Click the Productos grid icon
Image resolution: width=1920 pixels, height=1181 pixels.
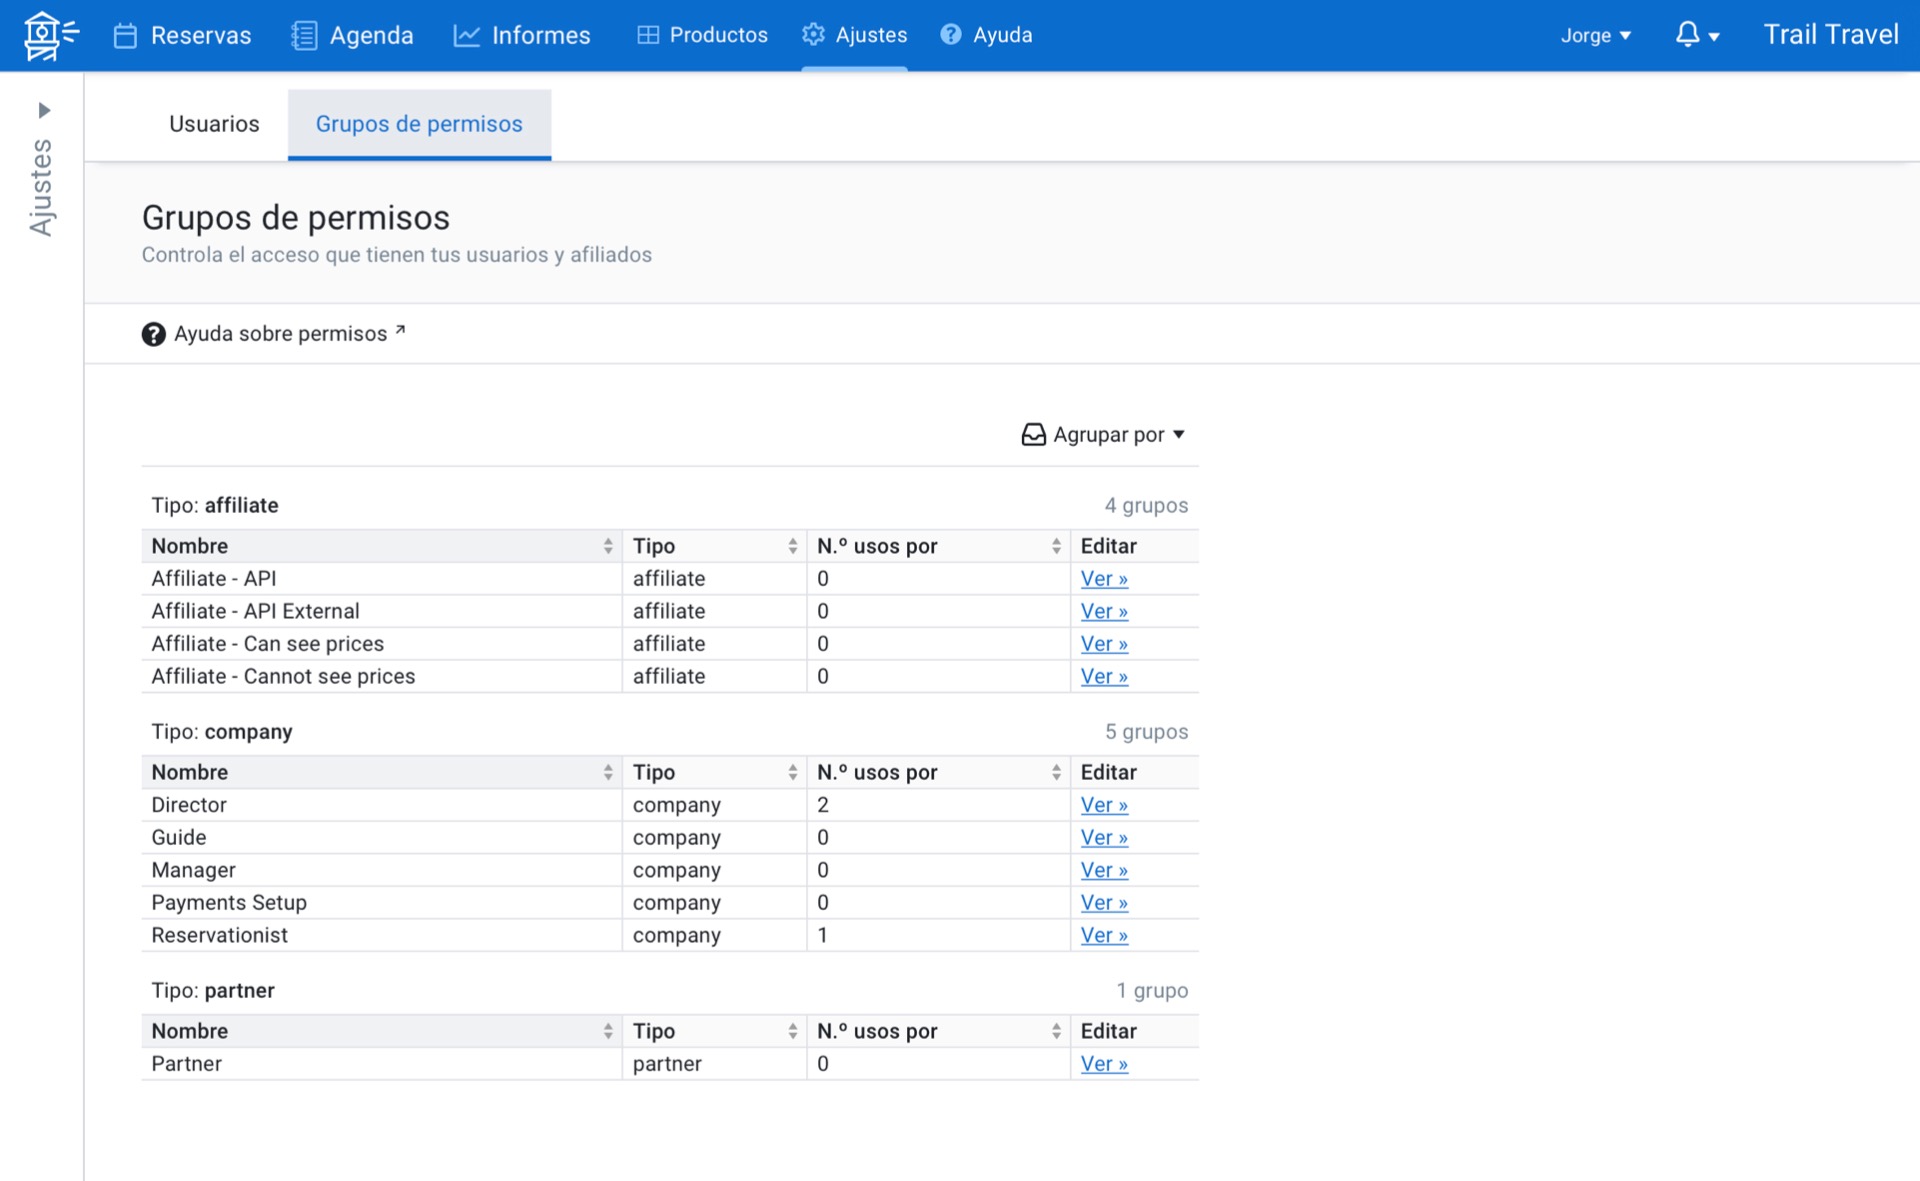tap(648, 35)
